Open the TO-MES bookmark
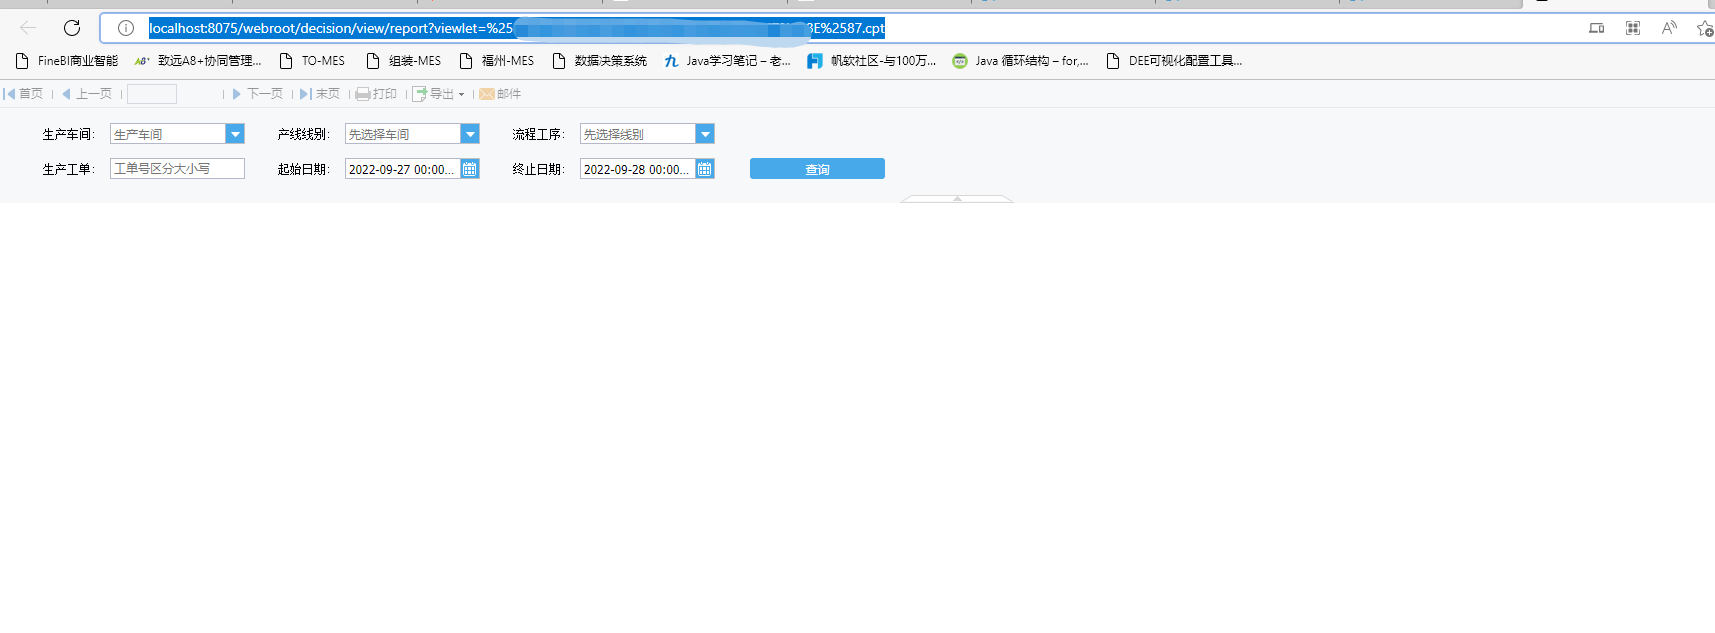The image size is (1715, 633). click(312, 61)
